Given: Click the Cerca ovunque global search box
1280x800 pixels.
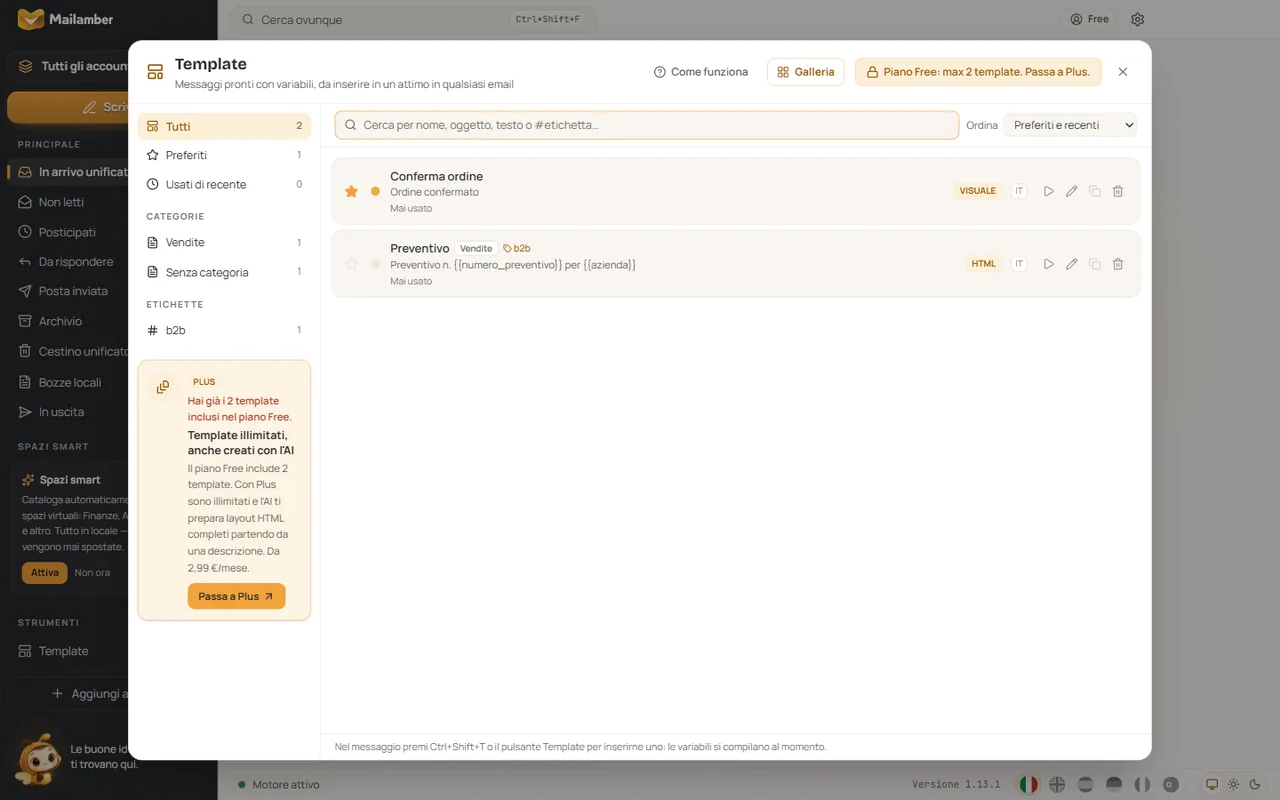Looking at the screenshot, I should click(414, 19).
